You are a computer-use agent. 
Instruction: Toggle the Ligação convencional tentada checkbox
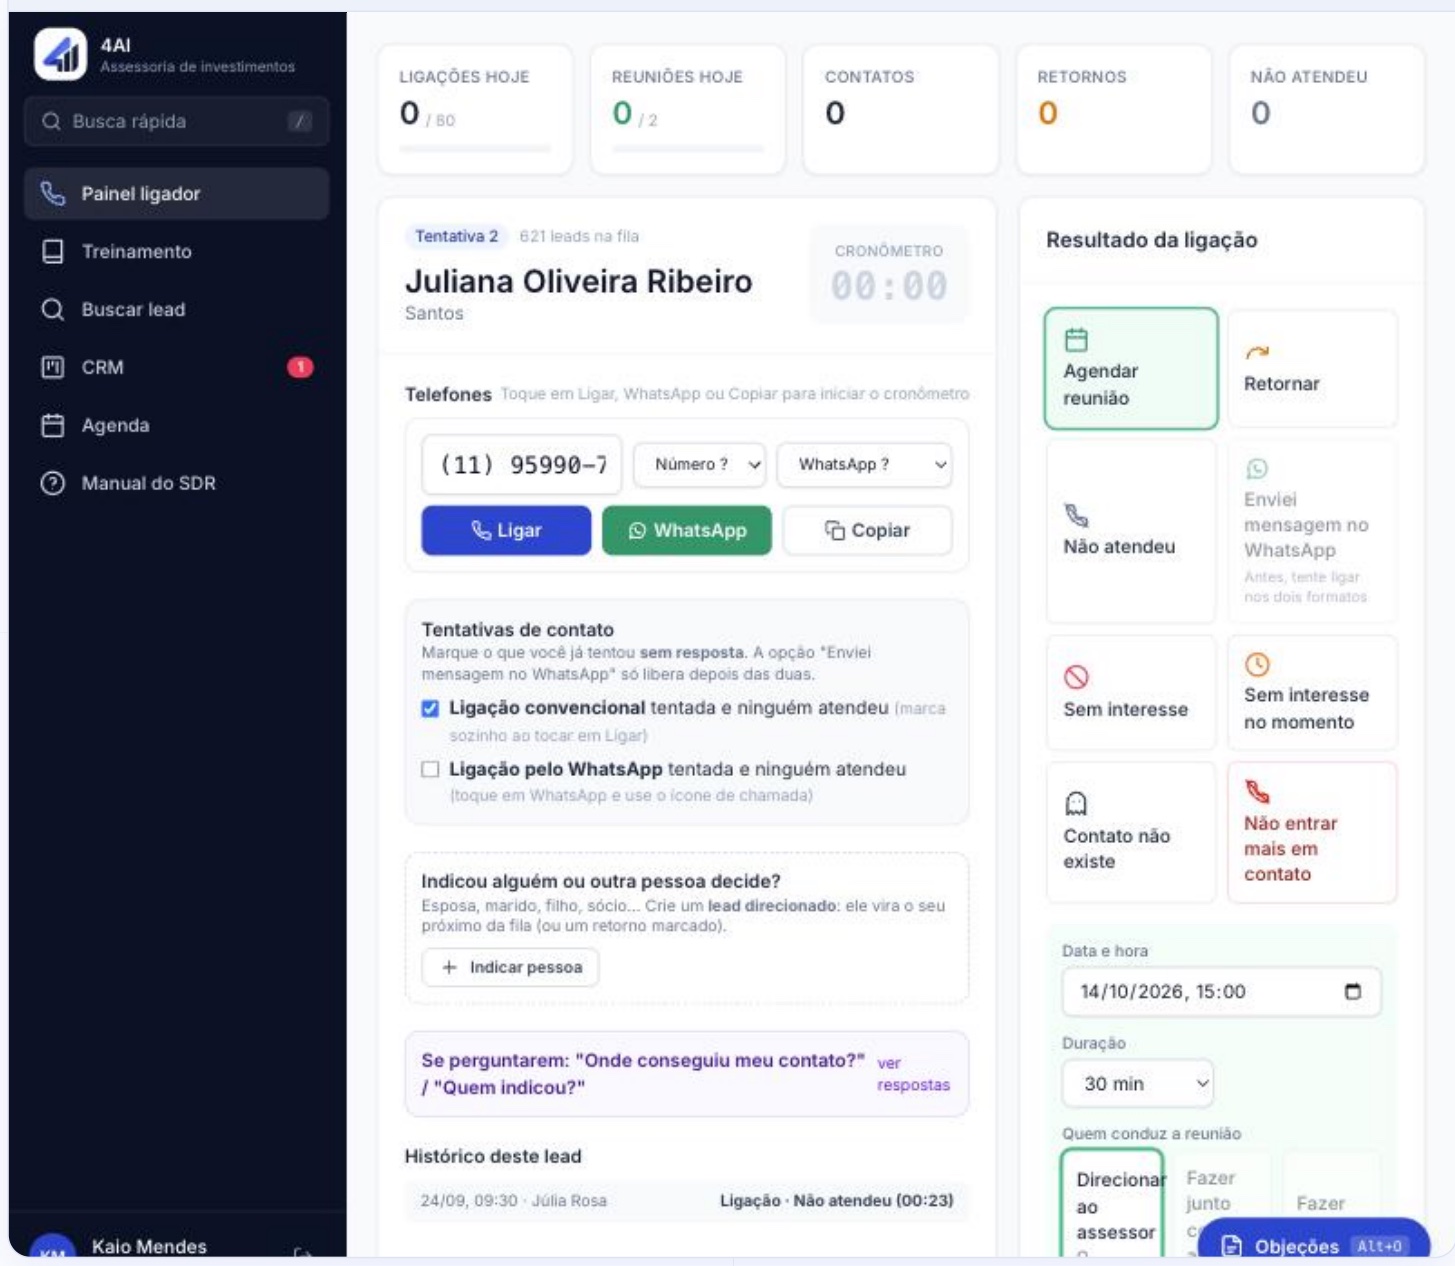430,708
